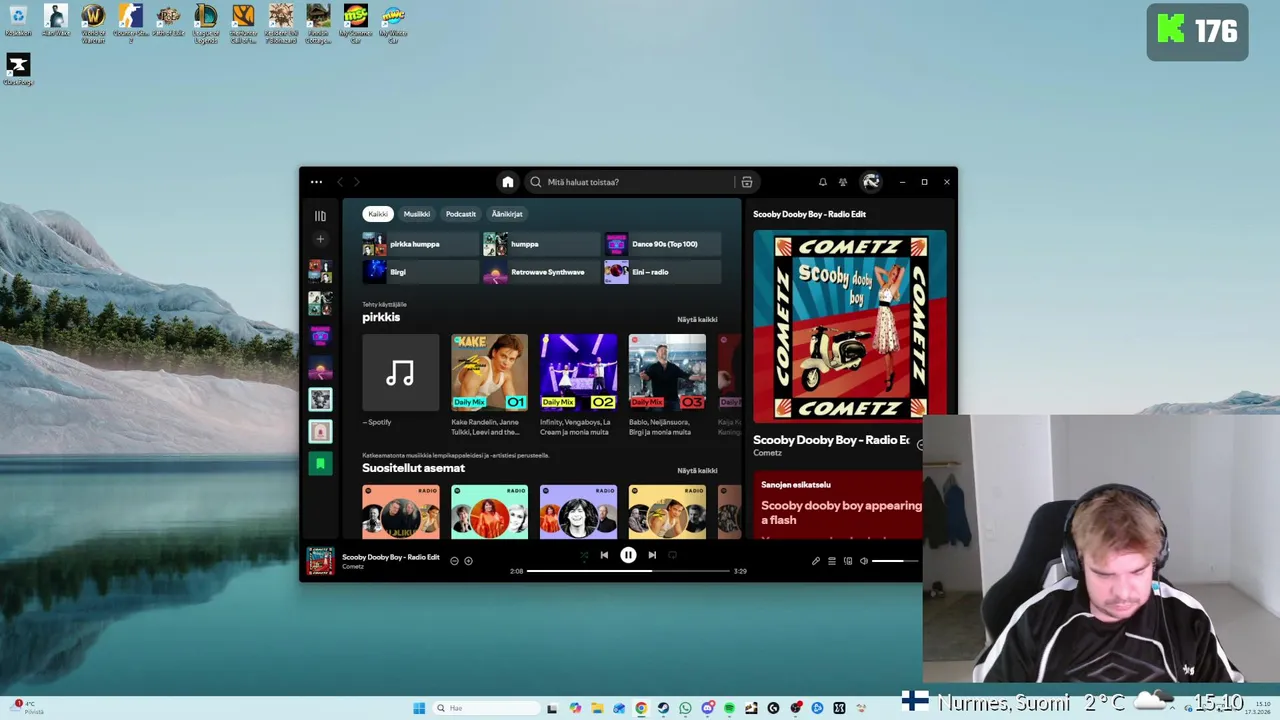Toggle shuffle playback
The width and height of the screenshot is (1280, 720).
point(584,555)
